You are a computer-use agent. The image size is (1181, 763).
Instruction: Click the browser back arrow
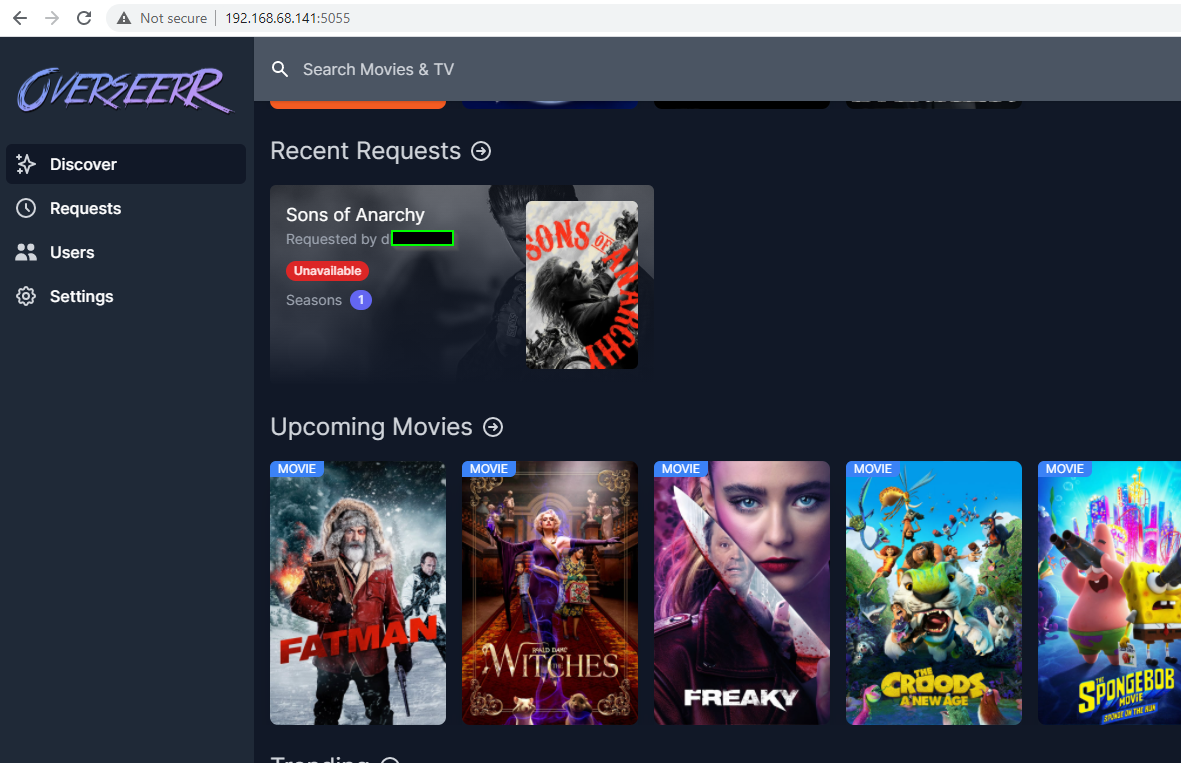coord(20,18)
